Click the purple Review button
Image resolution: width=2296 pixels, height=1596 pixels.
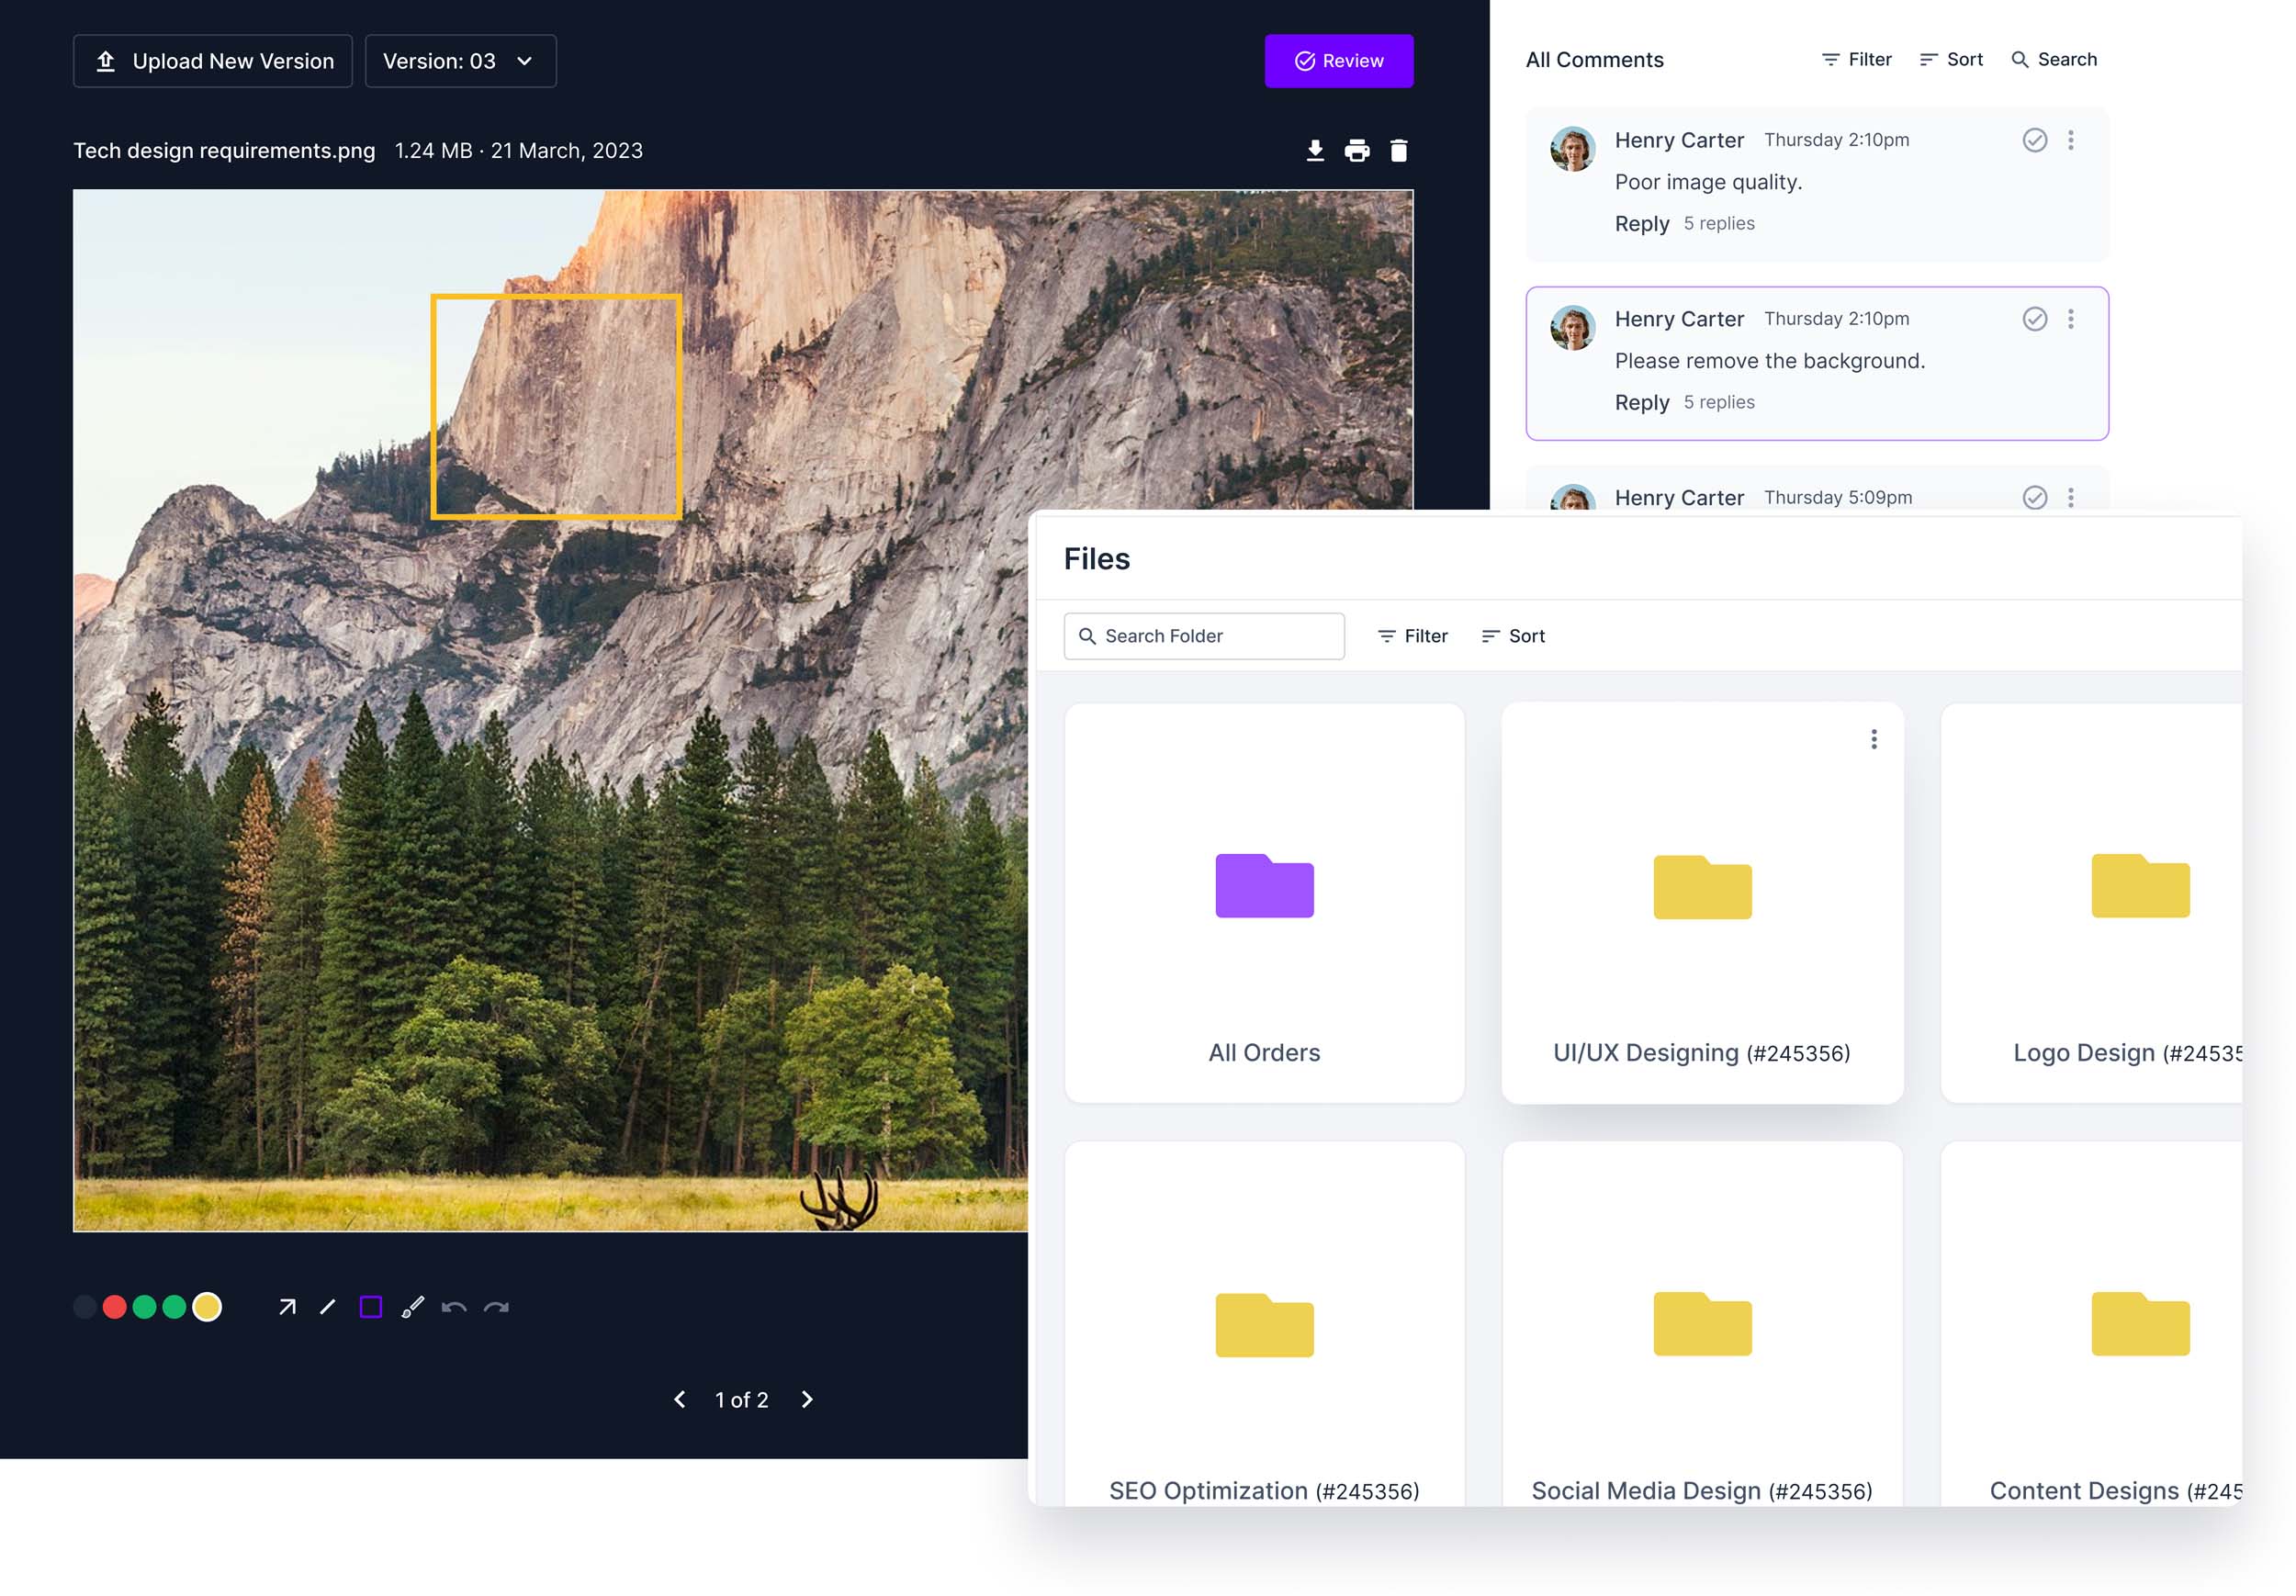point(1338,61)
